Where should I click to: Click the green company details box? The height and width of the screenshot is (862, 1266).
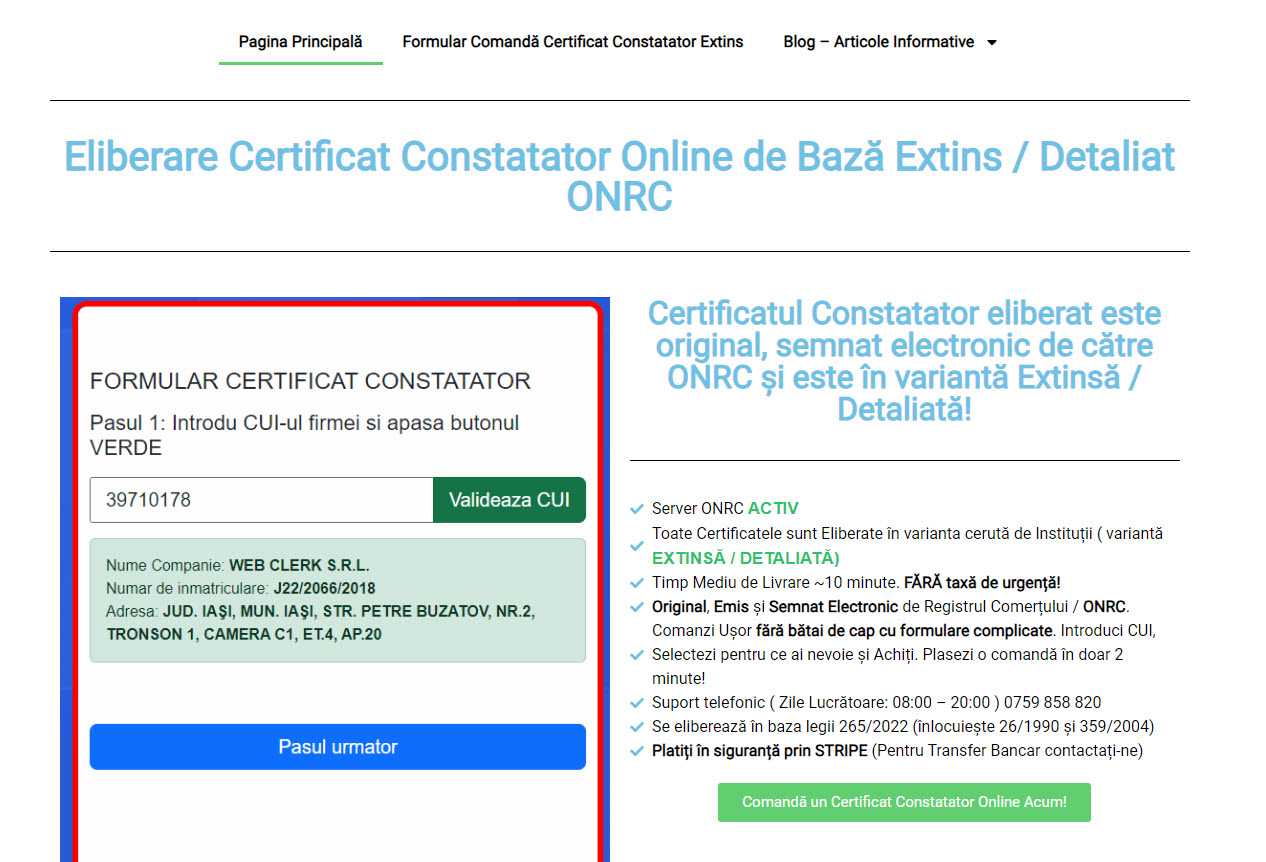pyautogui.click(x=337, y=600)
